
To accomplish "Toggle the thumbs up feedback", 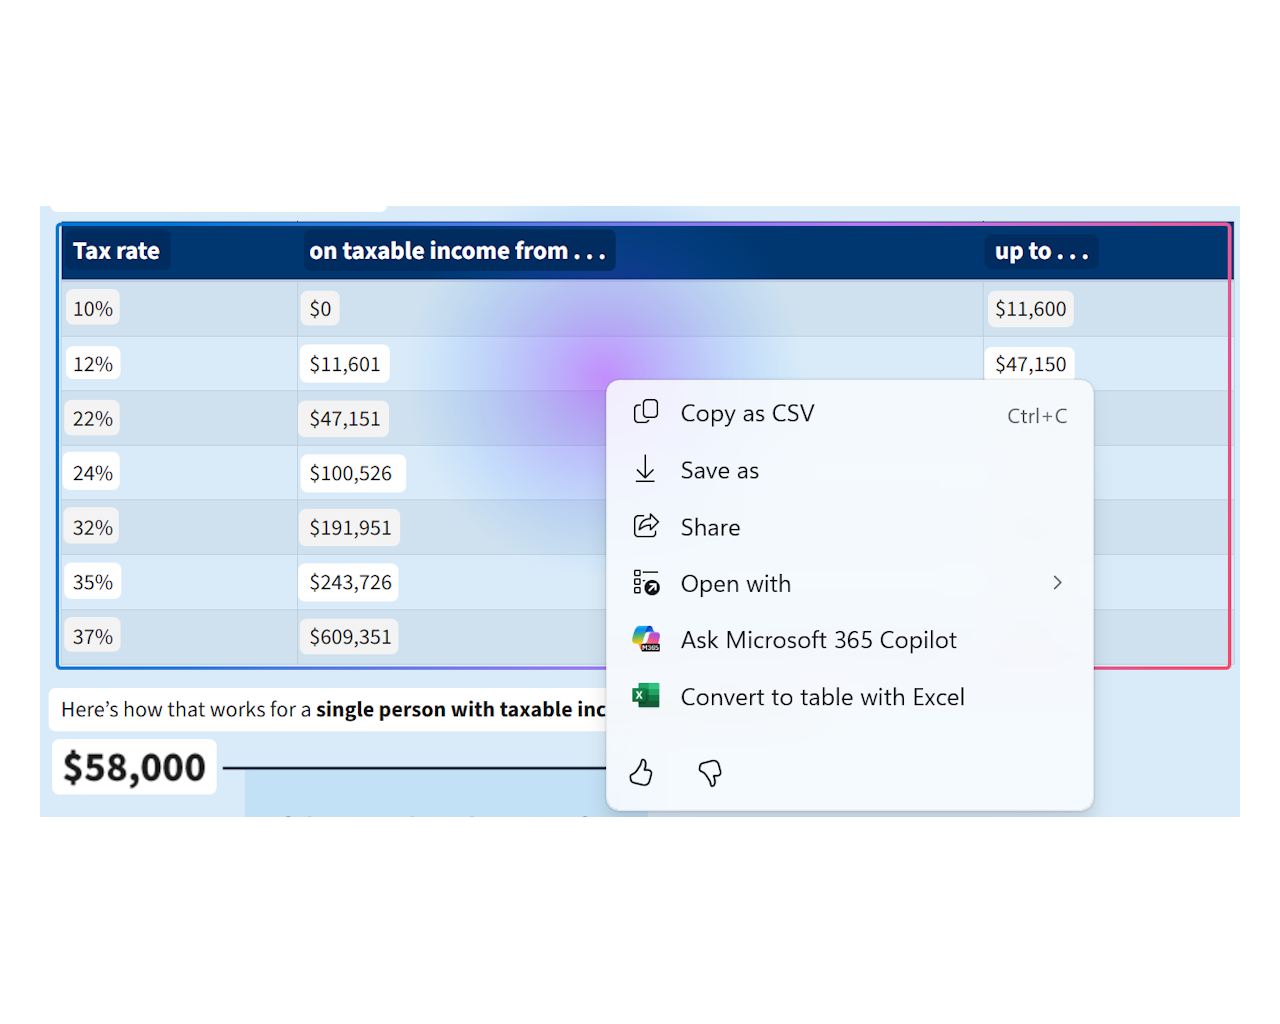I will tap(641, 772).
